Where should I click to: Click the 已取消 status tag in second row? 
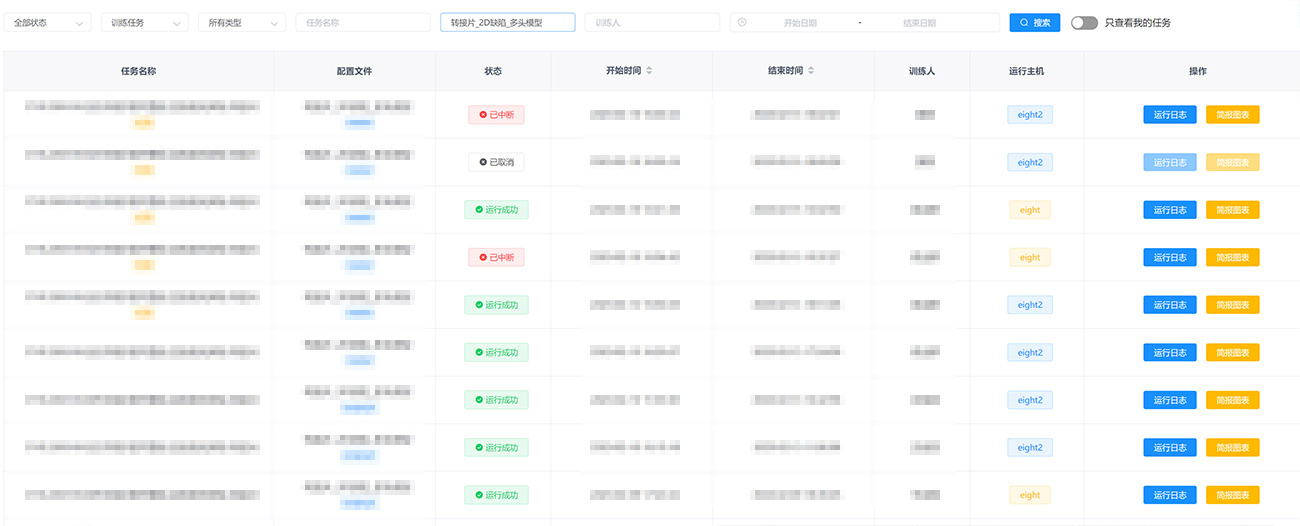[x=496, y=162]
